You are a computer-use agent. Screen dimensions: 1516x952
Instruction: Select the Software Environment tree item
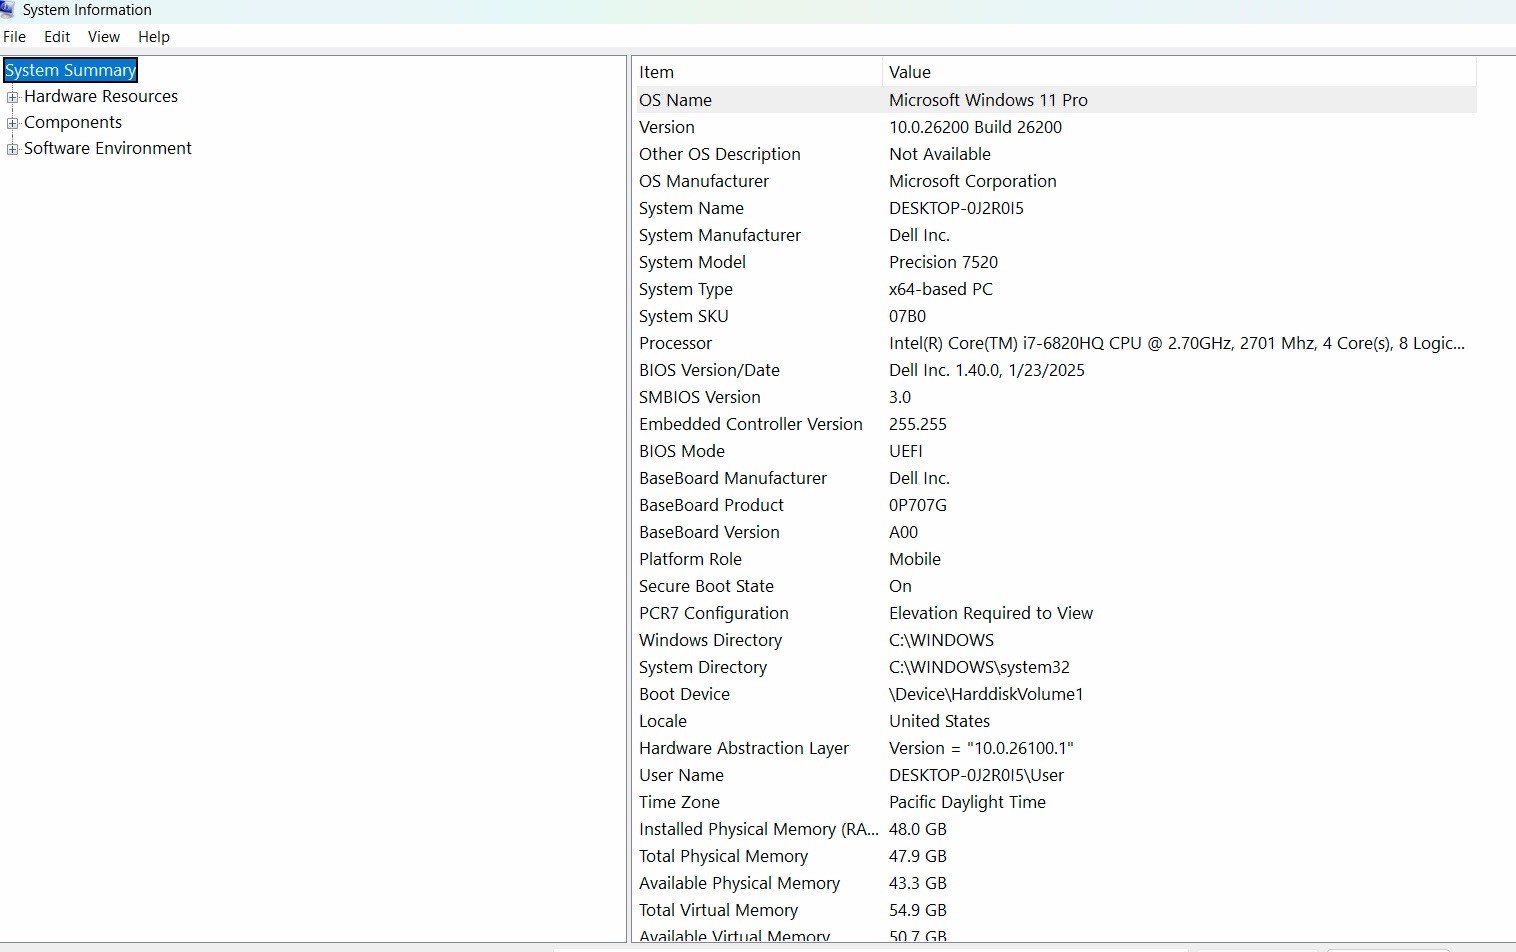point(108,148)
